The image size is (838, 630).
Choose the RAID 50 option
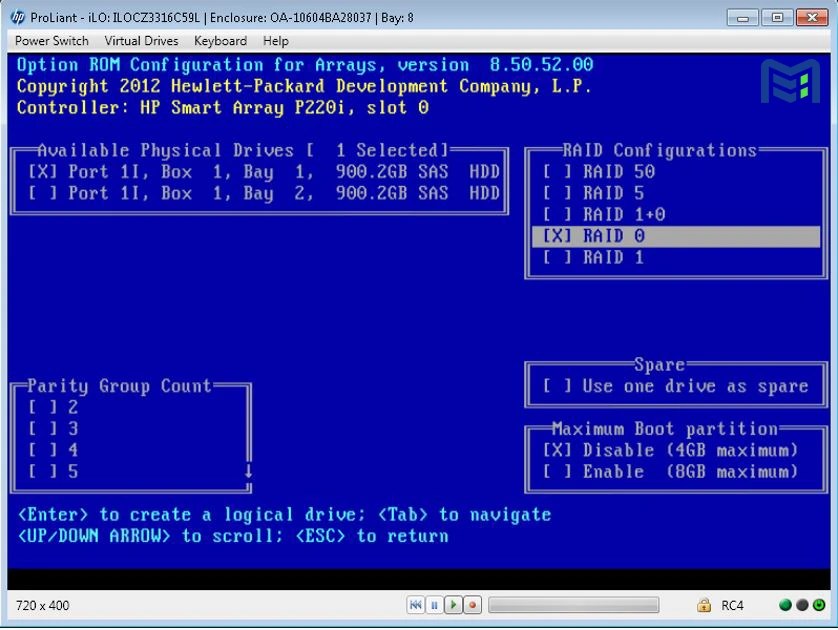[x=599, y=172]
